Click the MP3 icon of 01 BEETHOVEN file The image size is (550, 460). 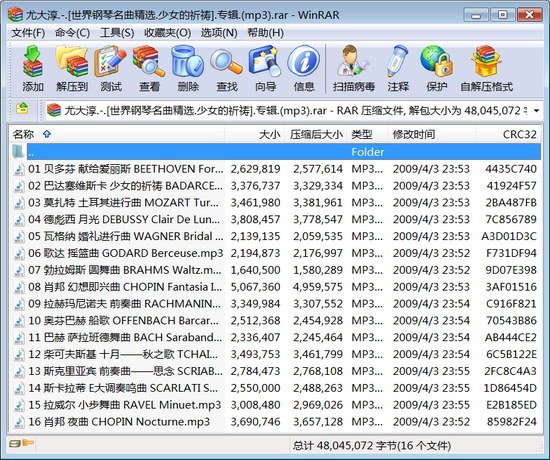click(x=19, y=169)
